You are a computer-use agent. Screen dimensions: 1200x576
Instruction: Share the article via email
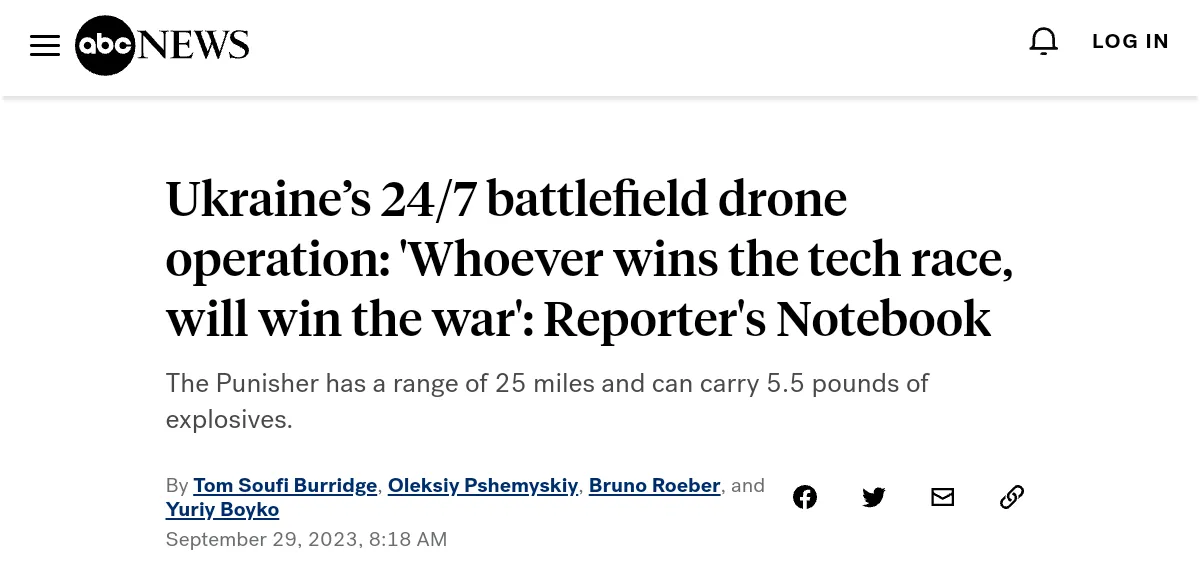point(942,497)
